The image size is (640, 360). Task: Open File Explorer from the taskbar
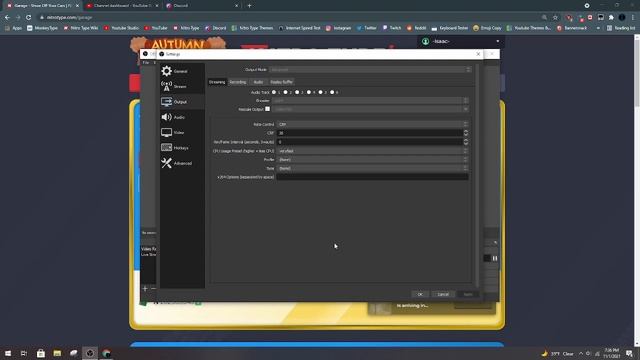[57, 353]
